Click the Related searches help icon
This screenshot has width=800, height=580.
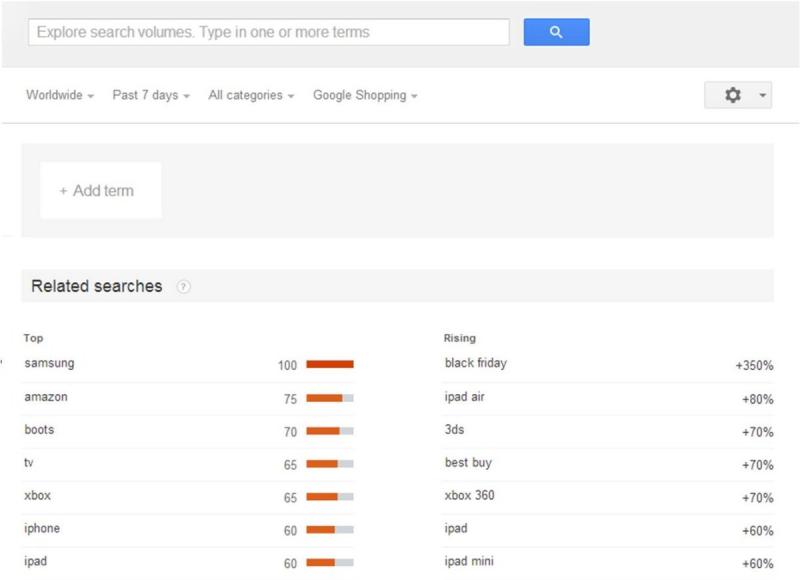pyautogui.click(x=183, y=287)
